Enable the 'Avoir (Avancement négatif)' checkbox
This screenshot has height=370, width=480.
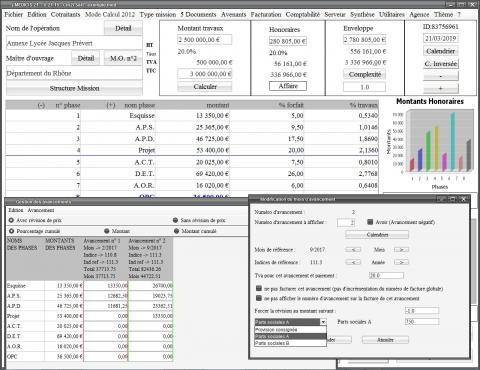pyautogui.click(x=370, y=222)
